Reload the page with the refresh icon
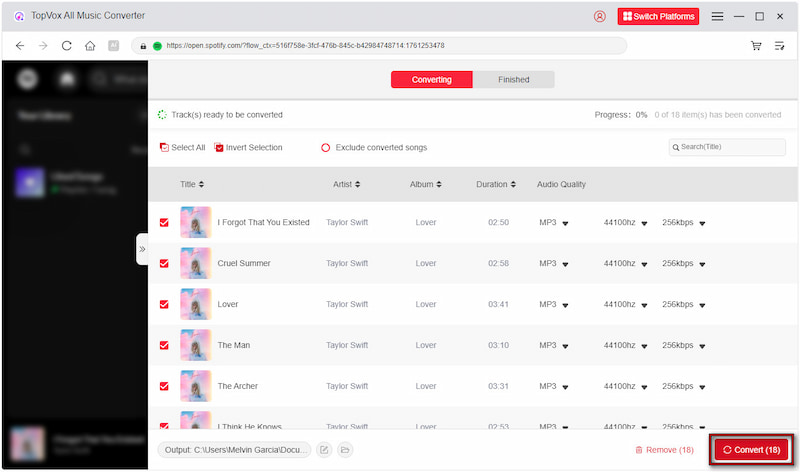800x472 pixels. [67, 46]
